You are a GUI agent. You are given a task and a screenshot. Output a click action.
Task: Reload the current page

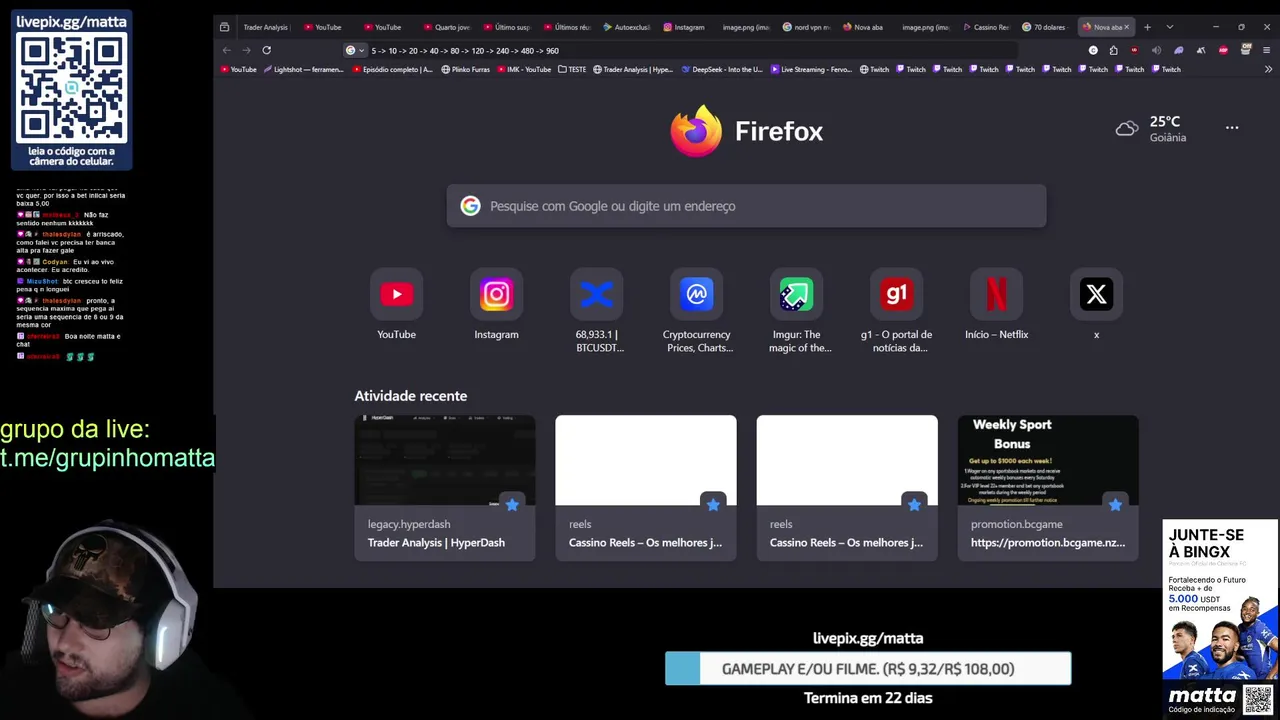click(x=266, y=50)
